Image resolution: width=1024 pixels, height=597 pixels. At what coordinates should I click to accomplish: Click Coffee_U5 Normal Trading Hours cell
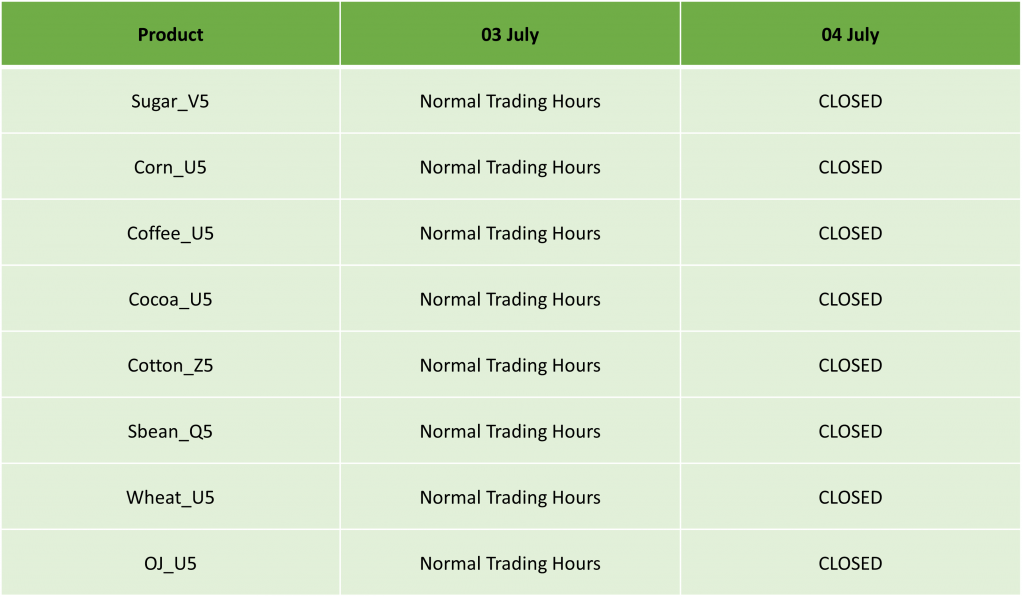click(510, 233)
